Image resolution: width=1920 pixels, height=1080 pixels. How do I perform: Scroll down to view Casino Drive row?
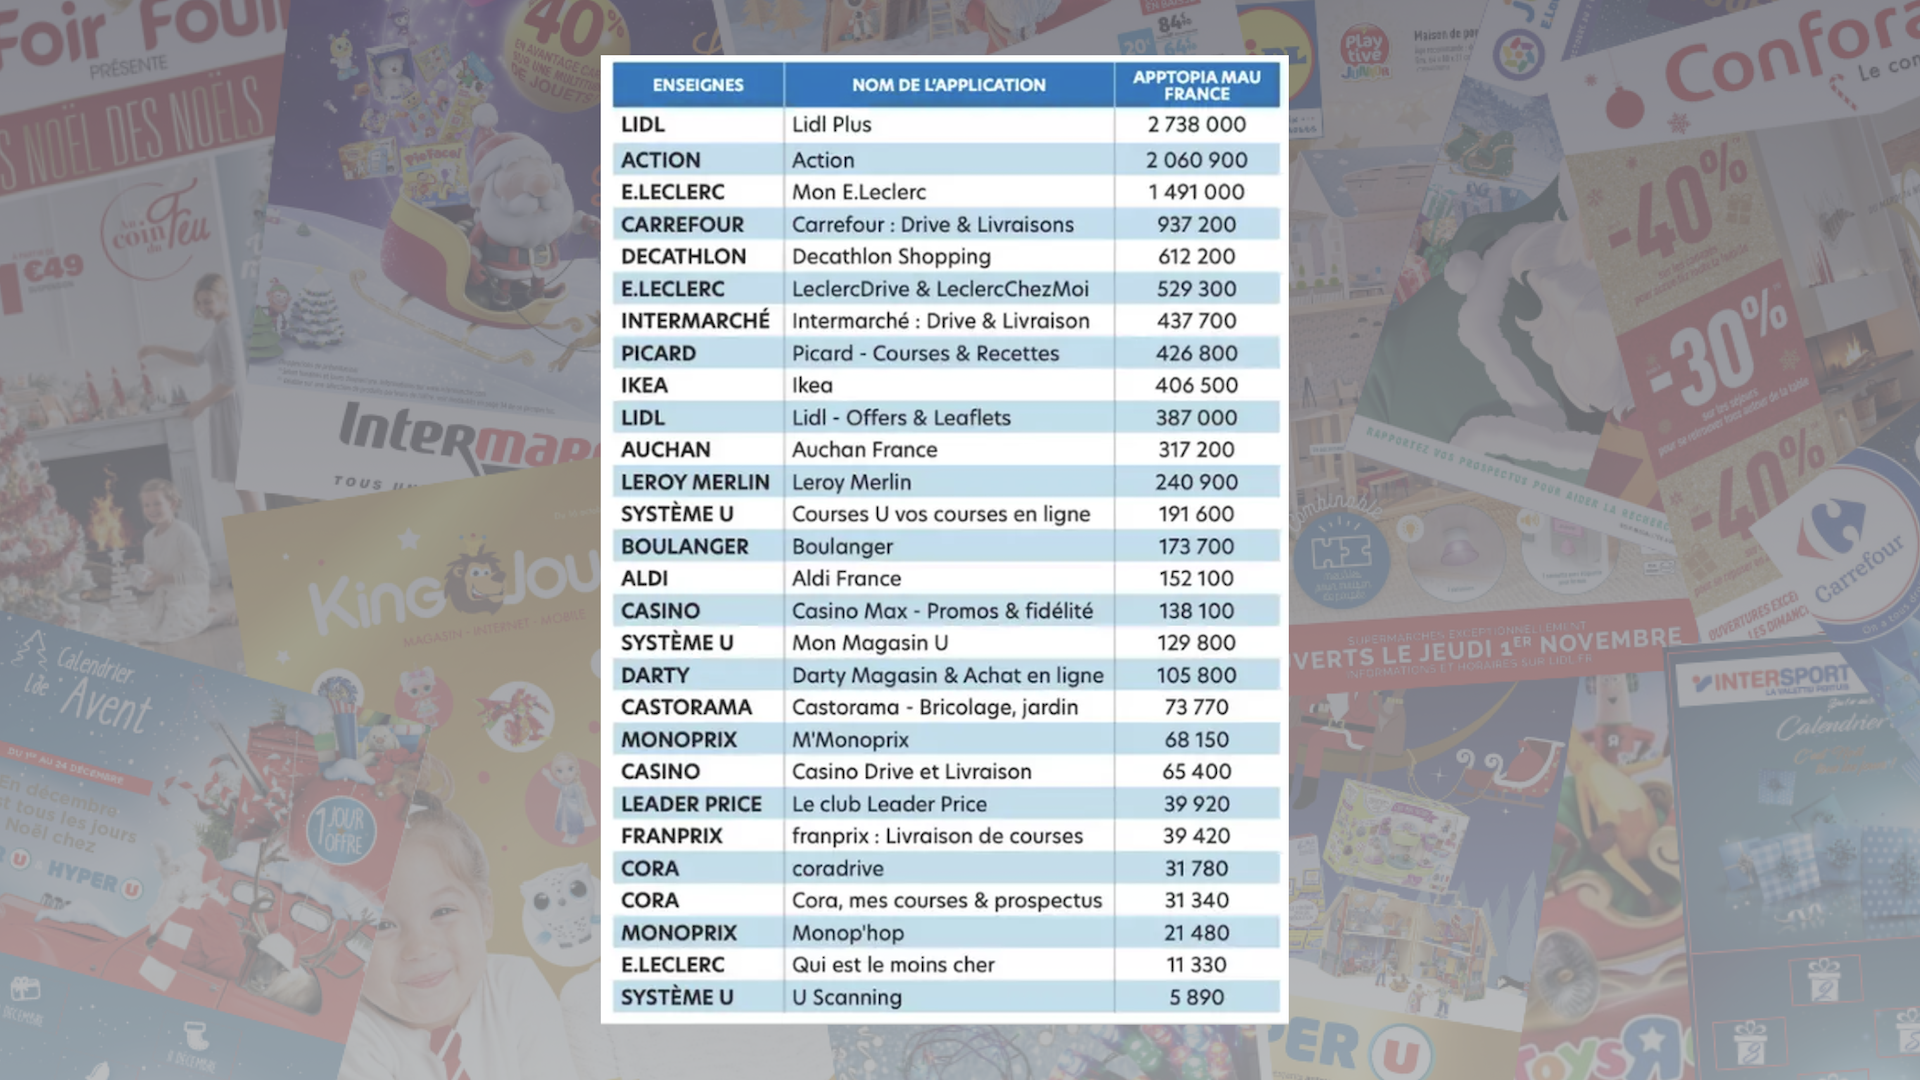coord(943,771)
